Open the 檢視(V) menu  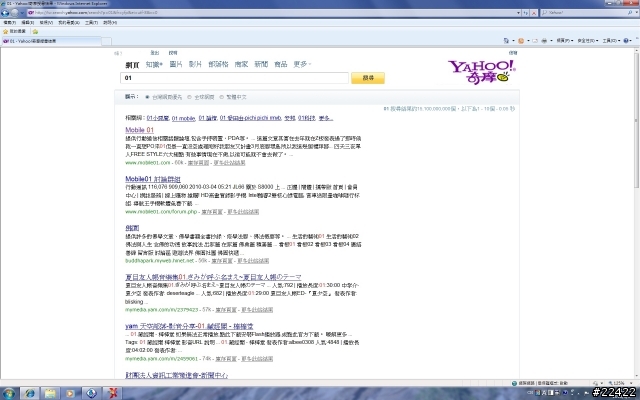(x=46, y=22)
